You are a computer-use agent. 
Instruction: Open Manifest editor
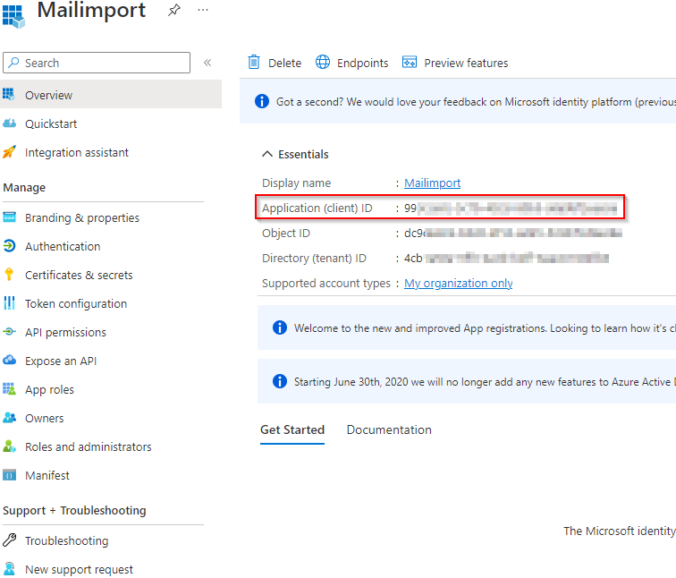tap(47, 475)
